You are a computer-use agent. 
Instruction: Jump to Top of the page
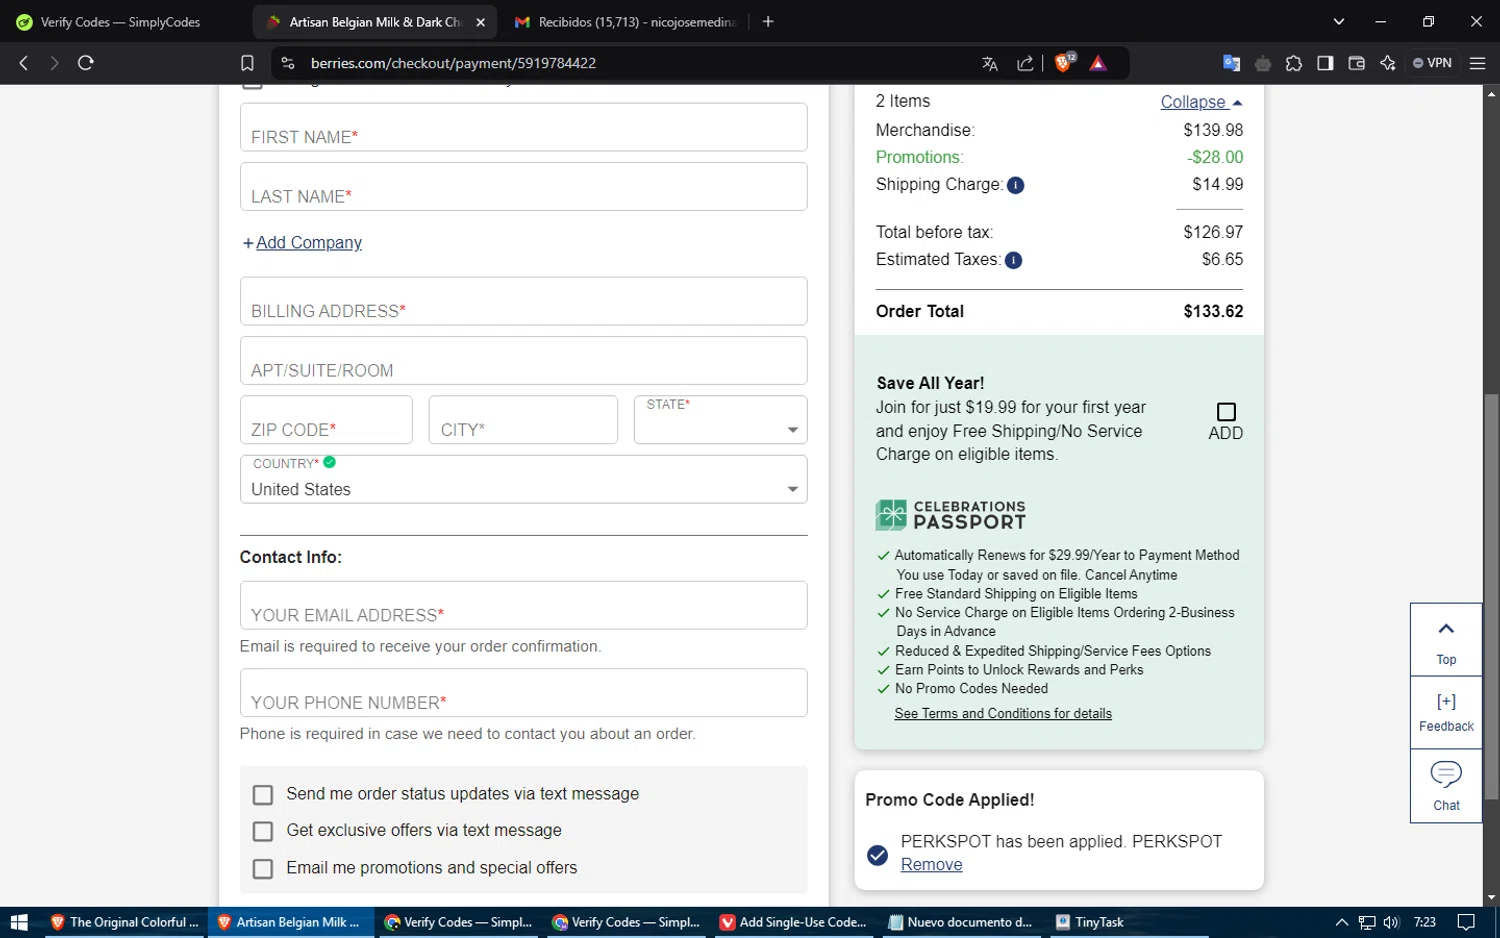coord(1446,640)
